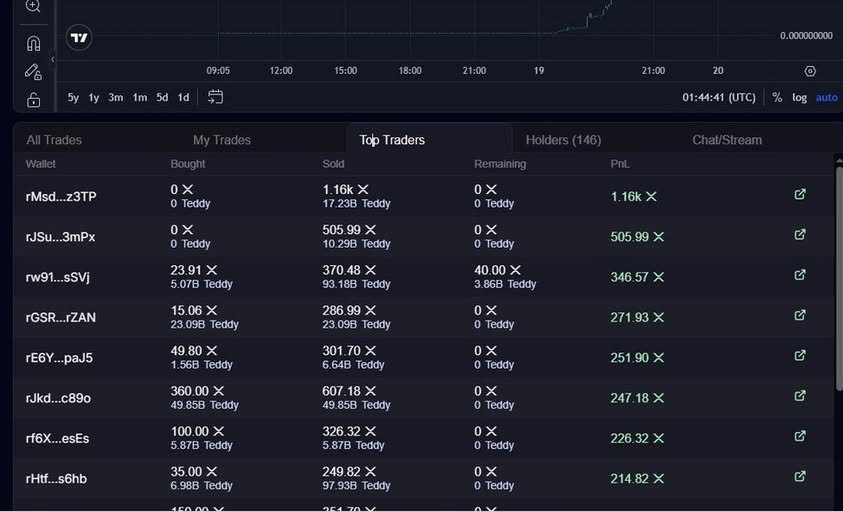This screenshot has height=512, width=843.
Task: Open the Holders (146) tab
Action: pyautogui.click(x=563, y=140)
